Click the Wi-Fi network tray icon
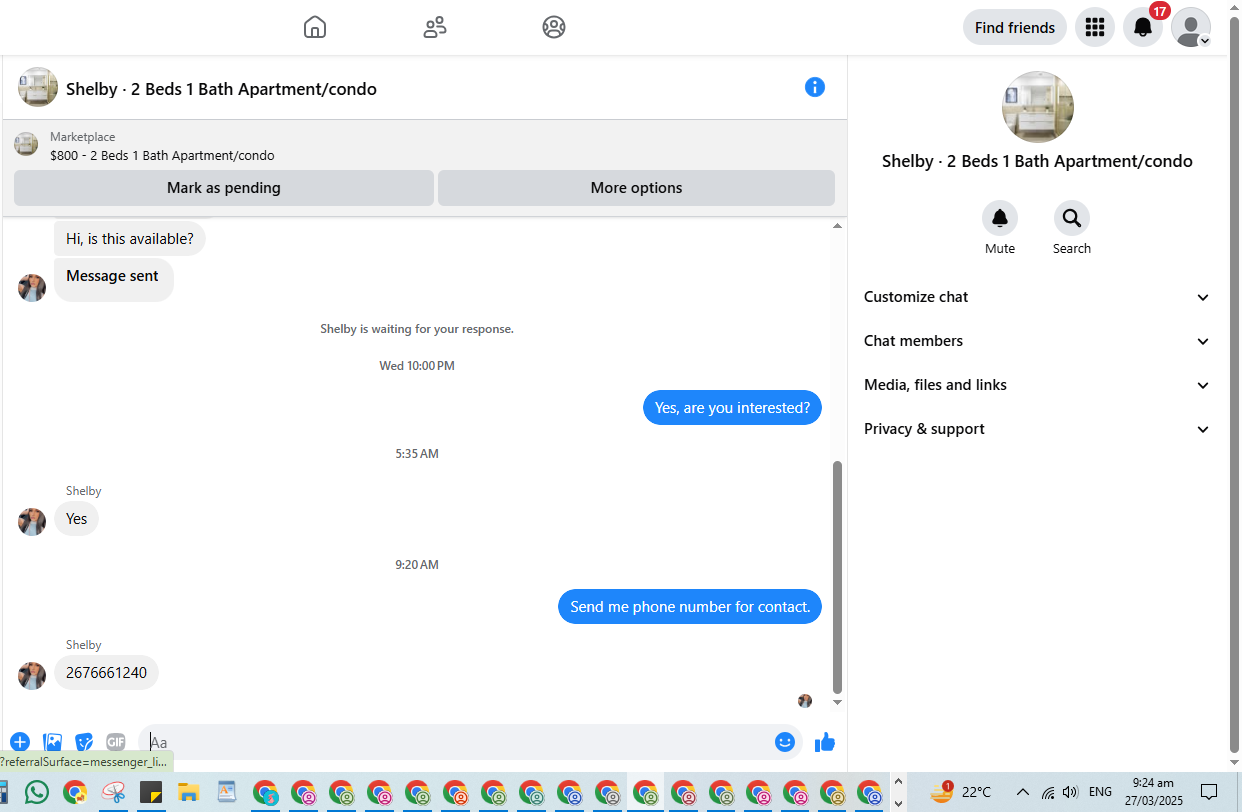Image resolution: width=1242 pixels, height=812 pixels. (x=1048, y=792)
